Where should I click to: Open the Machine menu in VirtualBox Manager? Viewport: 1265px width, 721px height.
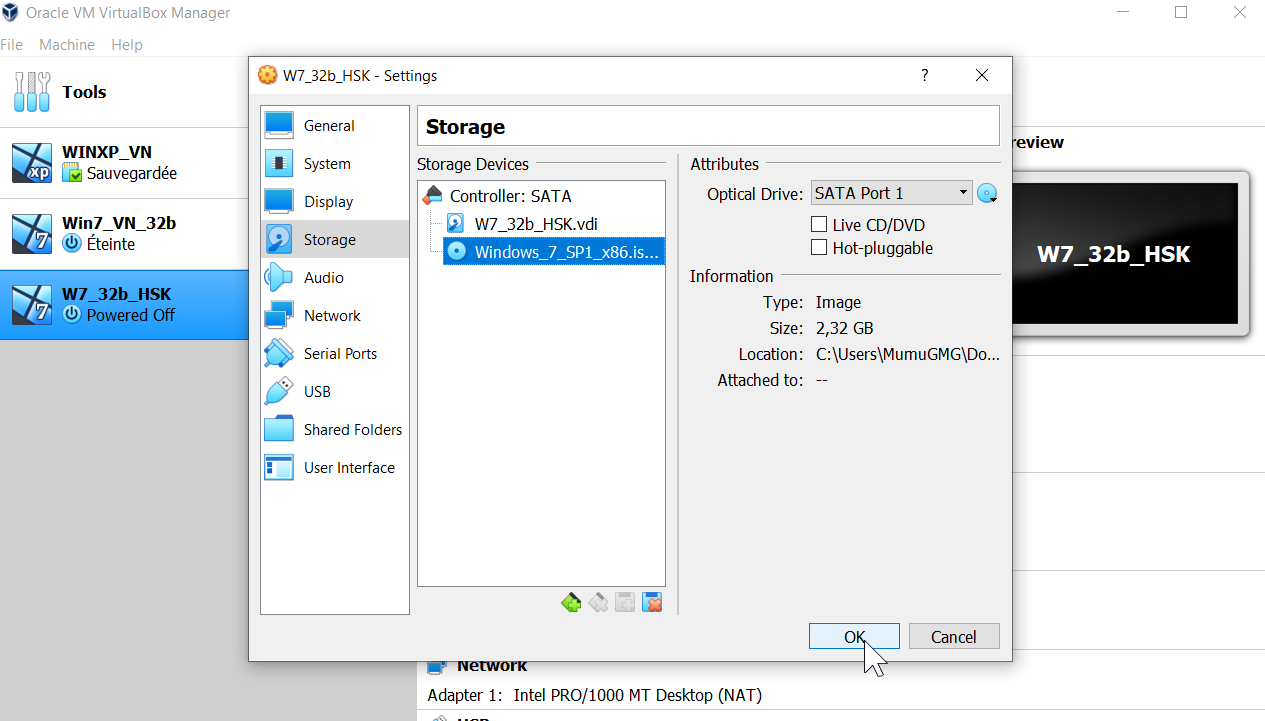(x=67, y=45)
